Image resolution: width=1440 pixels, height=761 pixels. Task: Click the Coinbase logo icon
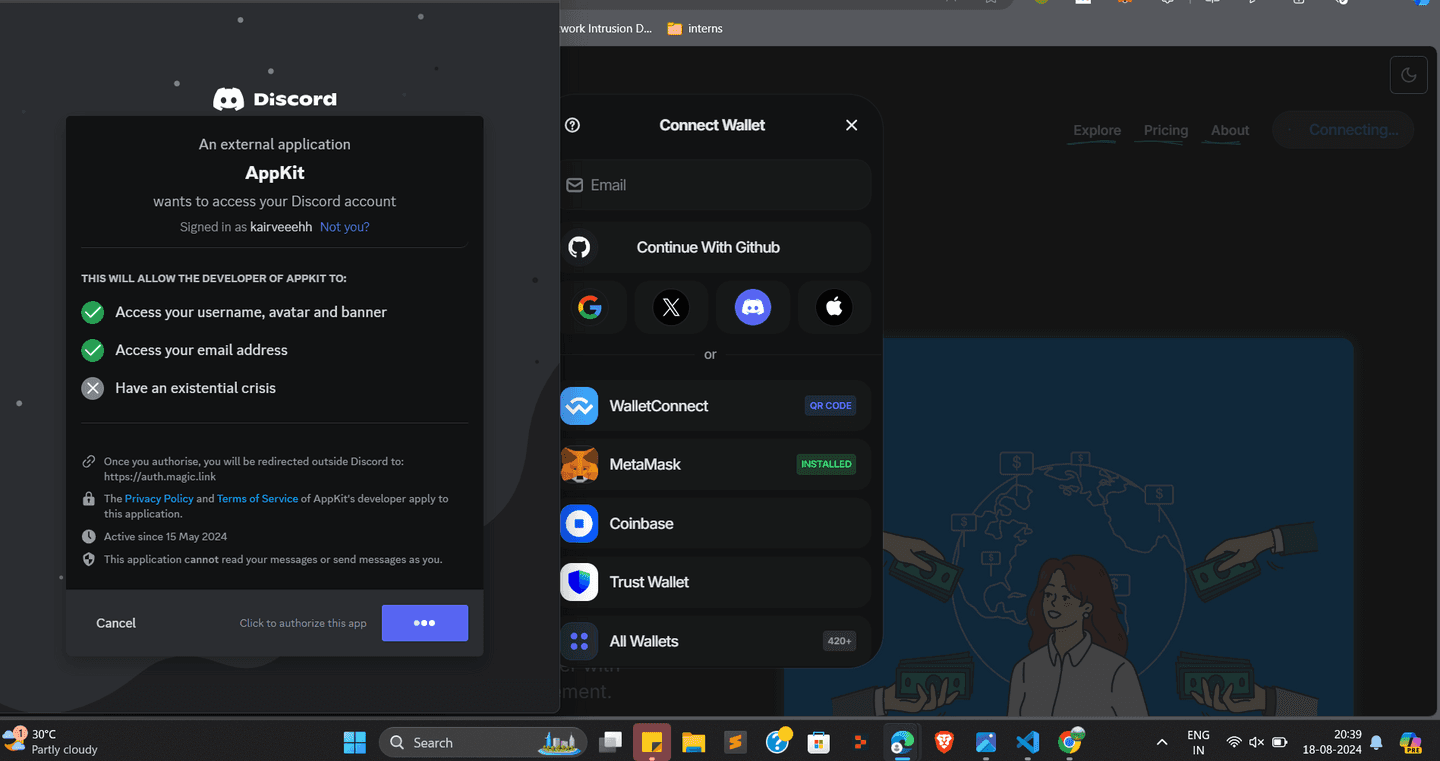[579, 523]
